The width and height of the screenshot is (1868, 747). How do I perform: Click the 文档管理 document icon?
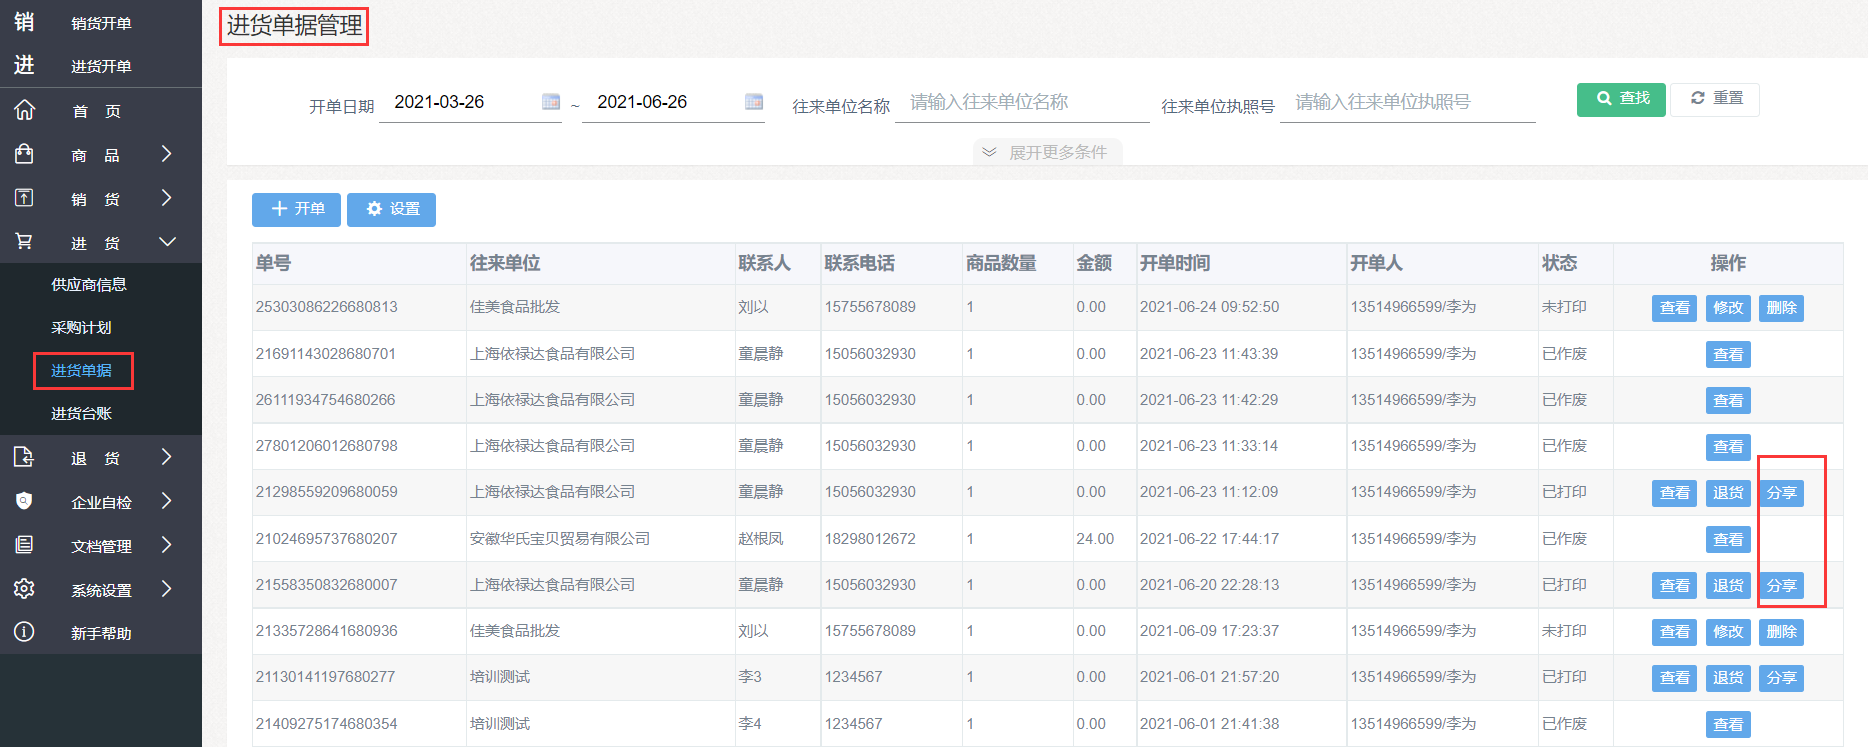tap(25, 545)
